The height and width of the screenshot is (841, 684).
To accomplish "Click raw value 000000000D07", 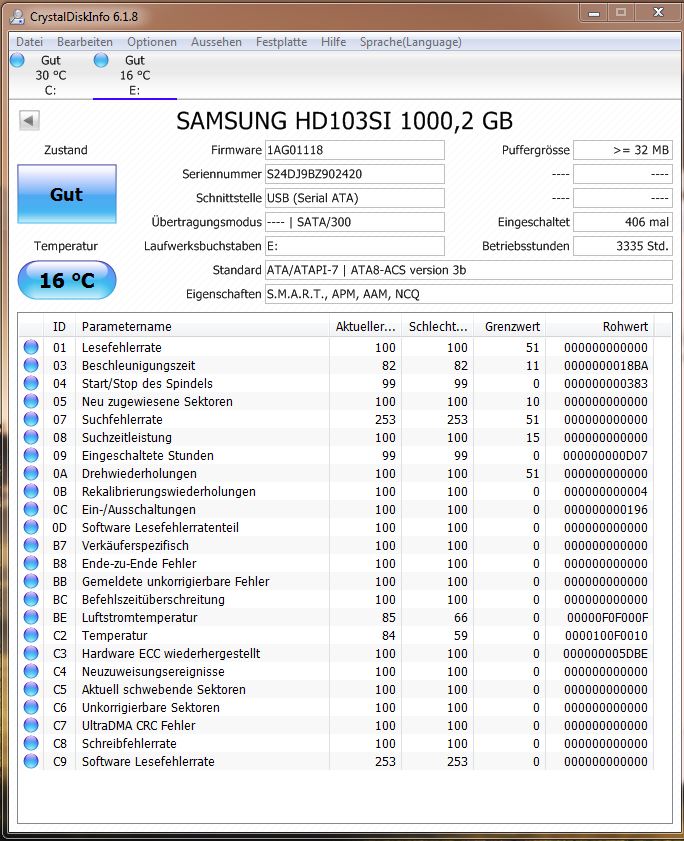I will (x=606, y=455).
